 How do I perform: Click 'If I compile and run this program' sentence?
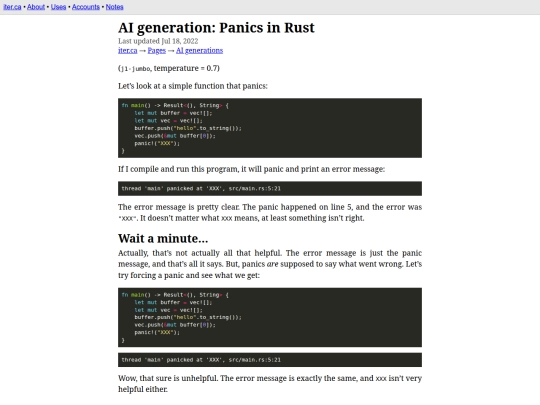[251, 169]
